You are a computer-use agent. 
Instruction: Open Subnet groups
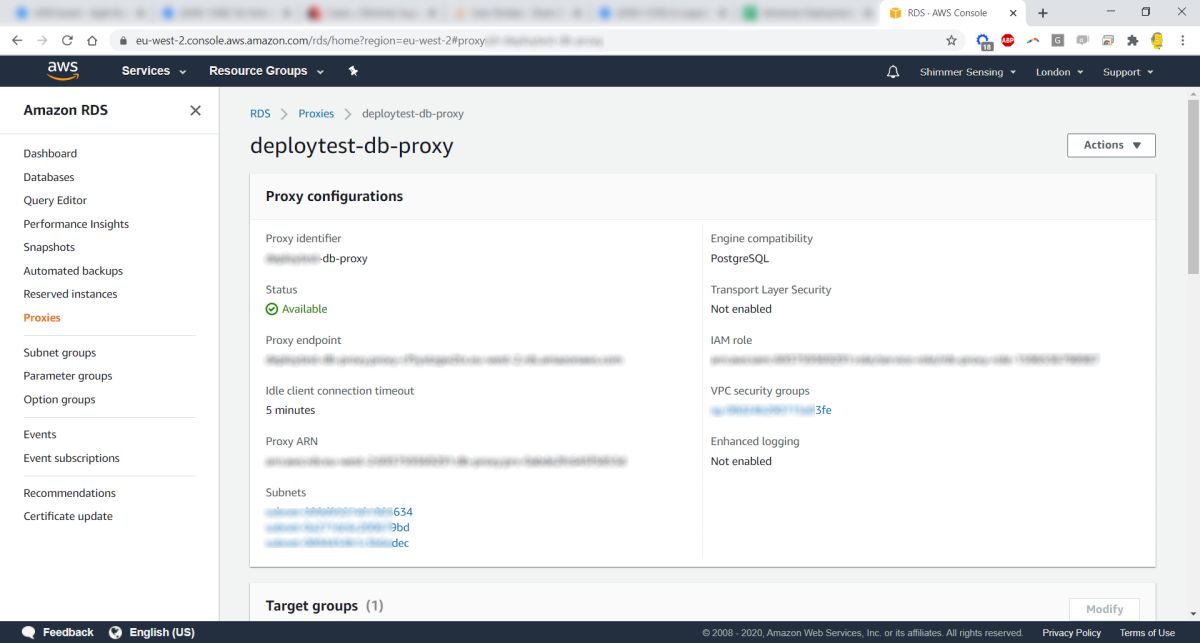click(60, 353)
